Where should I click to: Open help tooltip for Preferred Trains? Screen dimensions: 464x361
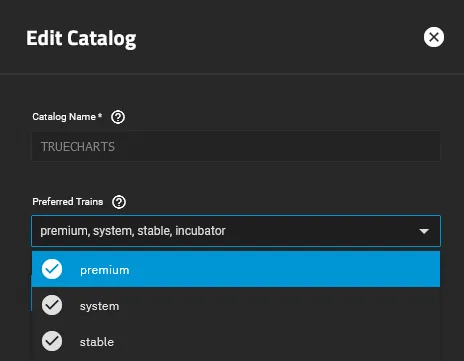[x=119, y=202]
